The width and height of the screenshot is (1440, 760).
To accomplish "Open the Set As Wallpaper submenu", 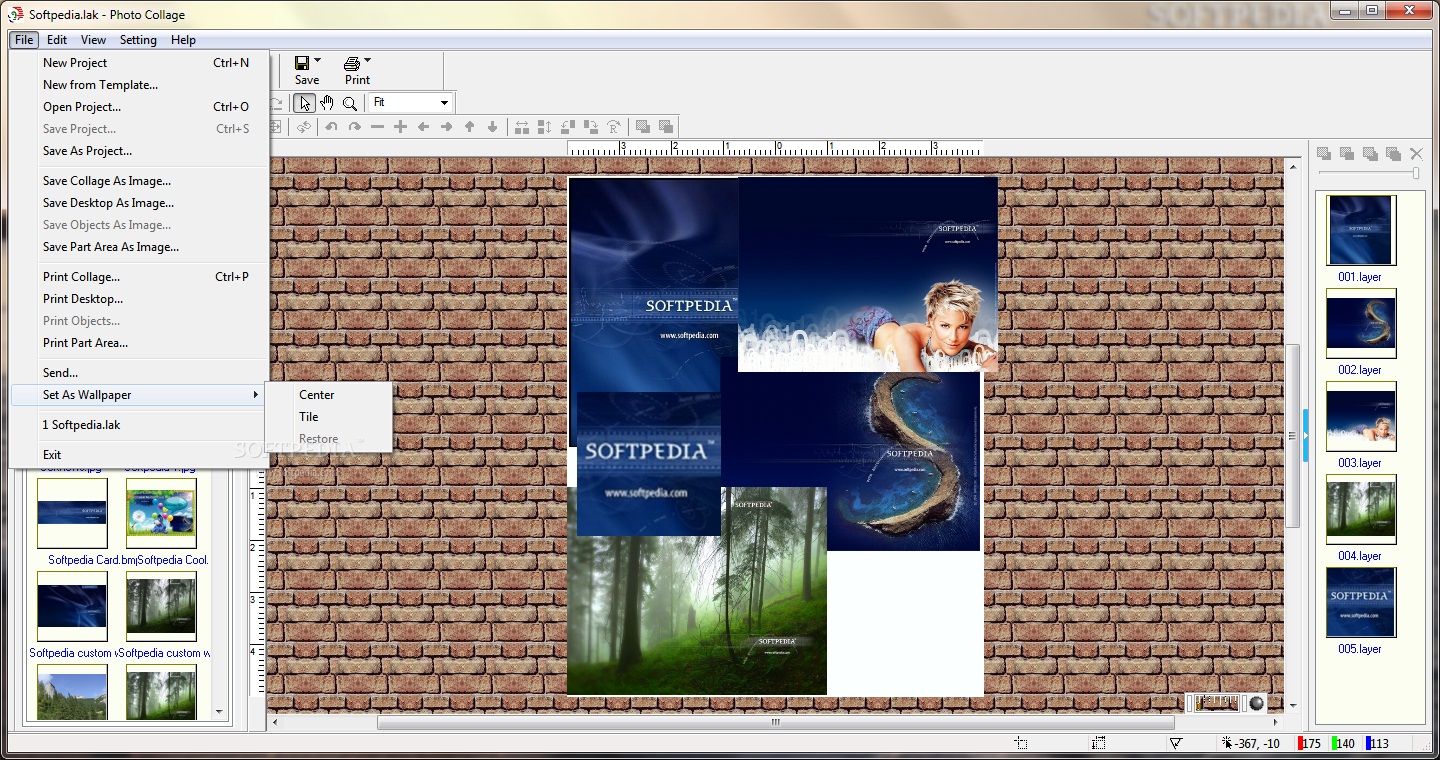I will tap(139, 395).
